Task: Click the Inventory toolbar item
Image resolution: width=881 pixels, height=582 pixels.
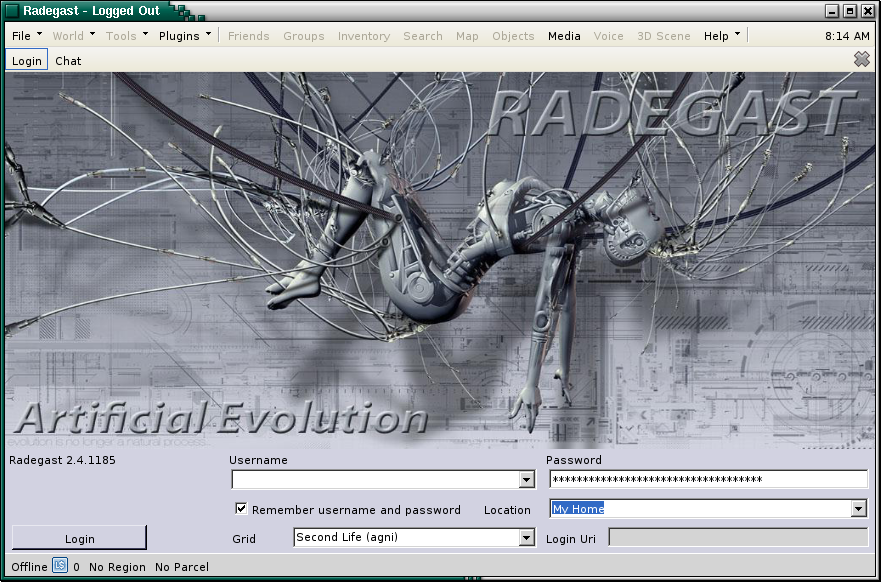Action: 364,36
